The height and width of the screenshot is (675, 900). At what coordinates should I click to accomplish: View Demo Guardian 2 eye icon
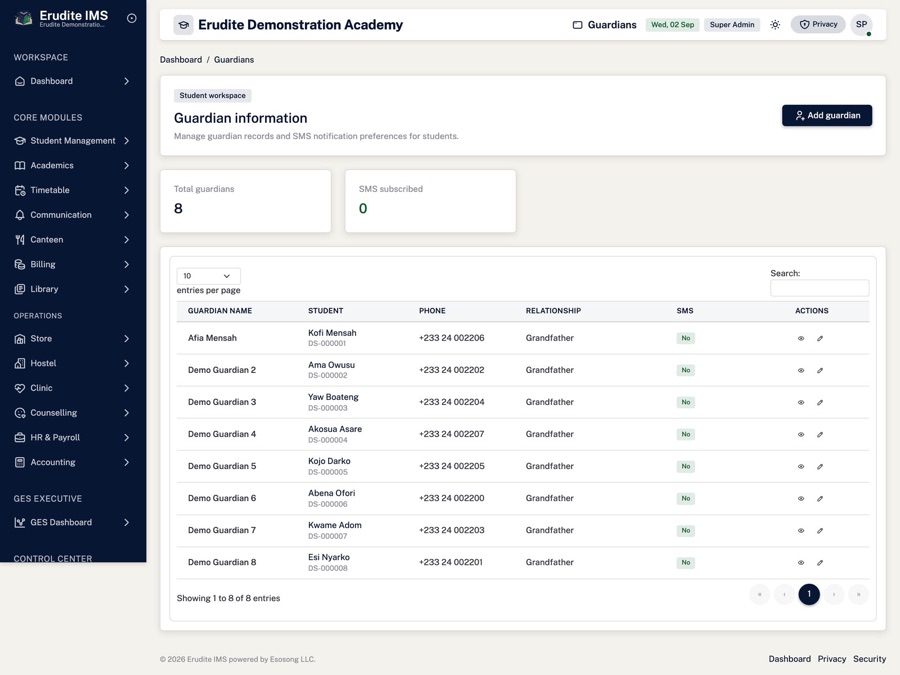click(801, 370)
